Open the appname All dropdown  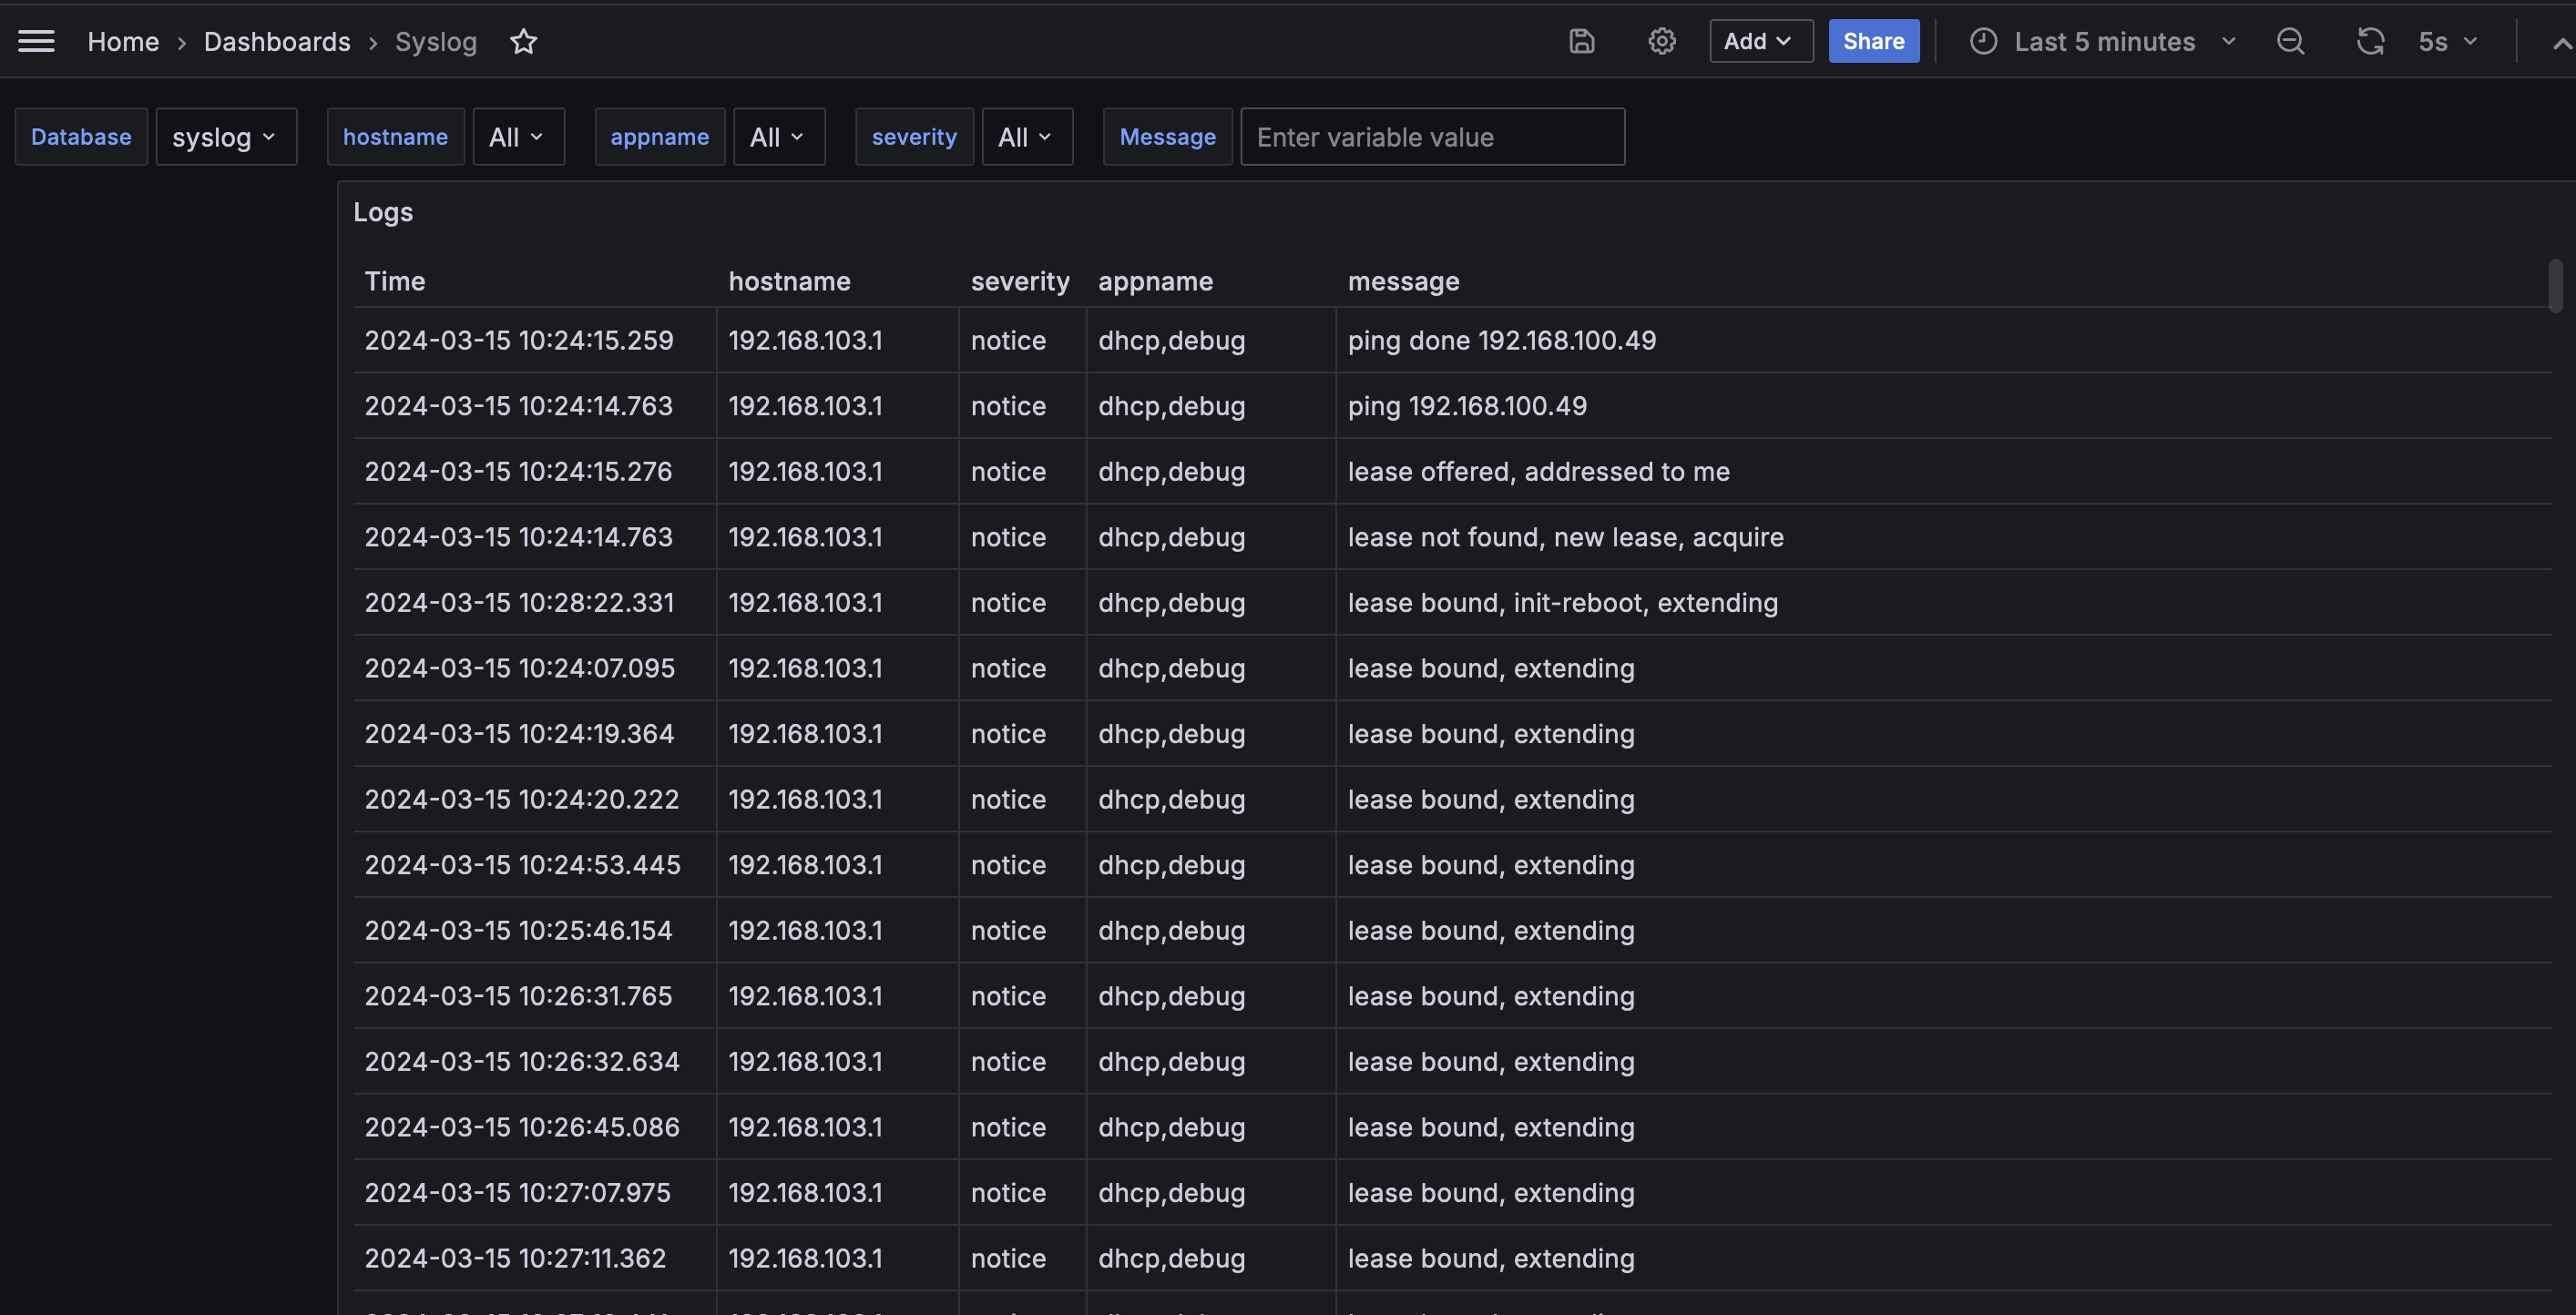(x=778, y=137)
